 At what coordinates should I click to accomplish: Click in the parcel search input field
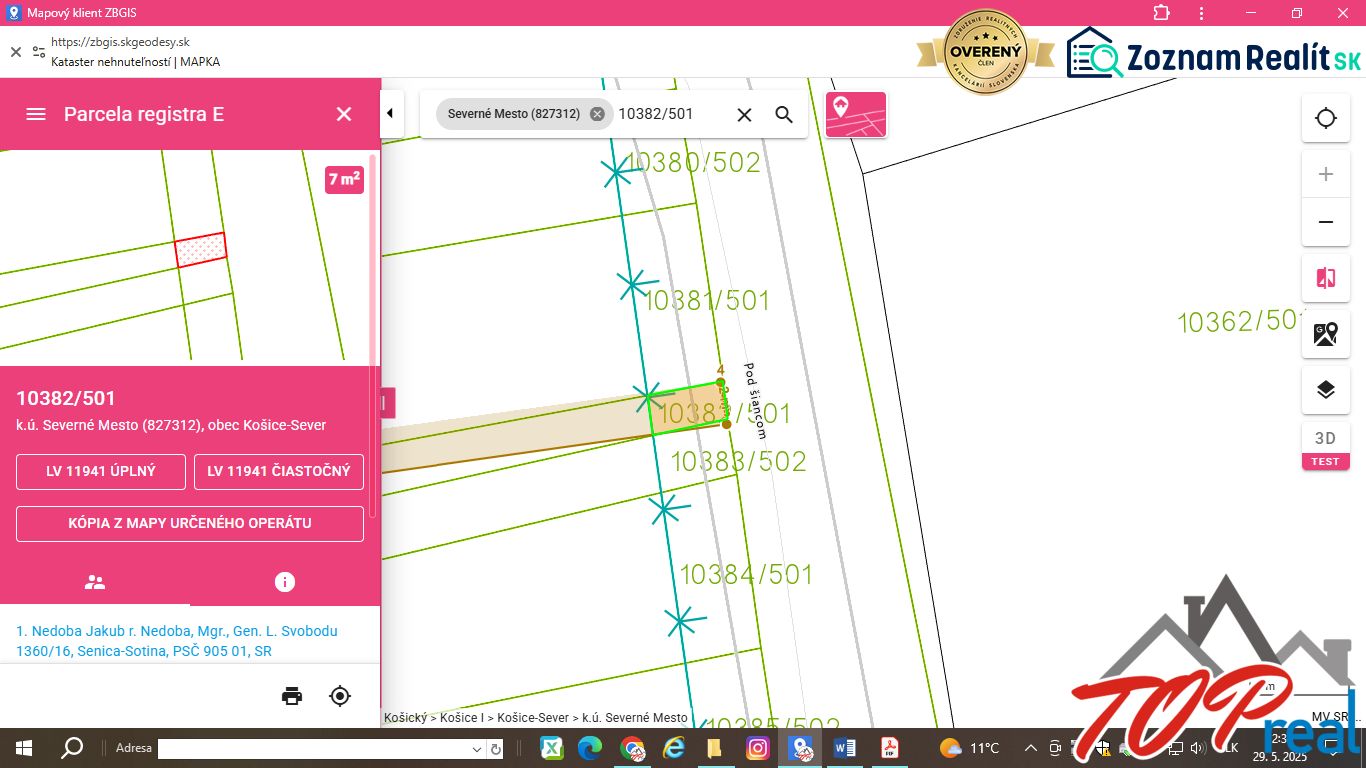click(x=670, y=114)
